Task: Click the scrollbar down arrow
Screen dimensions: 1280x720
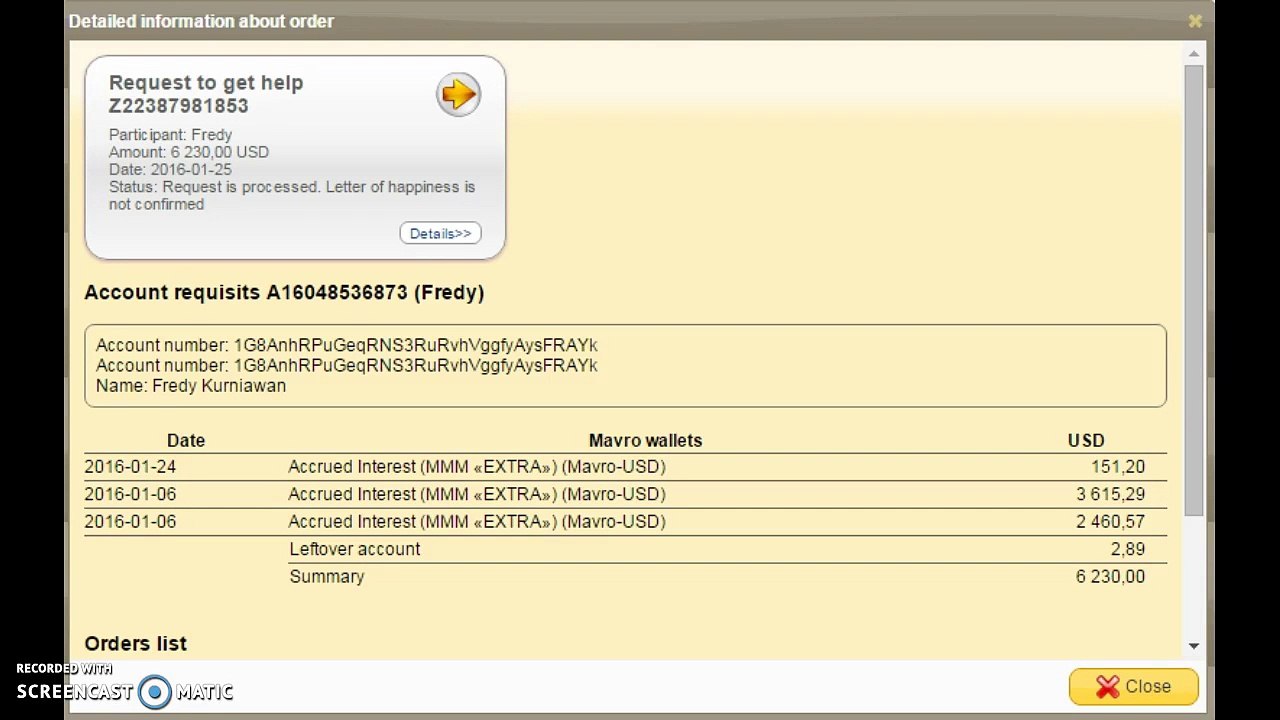Action: [1193, 646]
